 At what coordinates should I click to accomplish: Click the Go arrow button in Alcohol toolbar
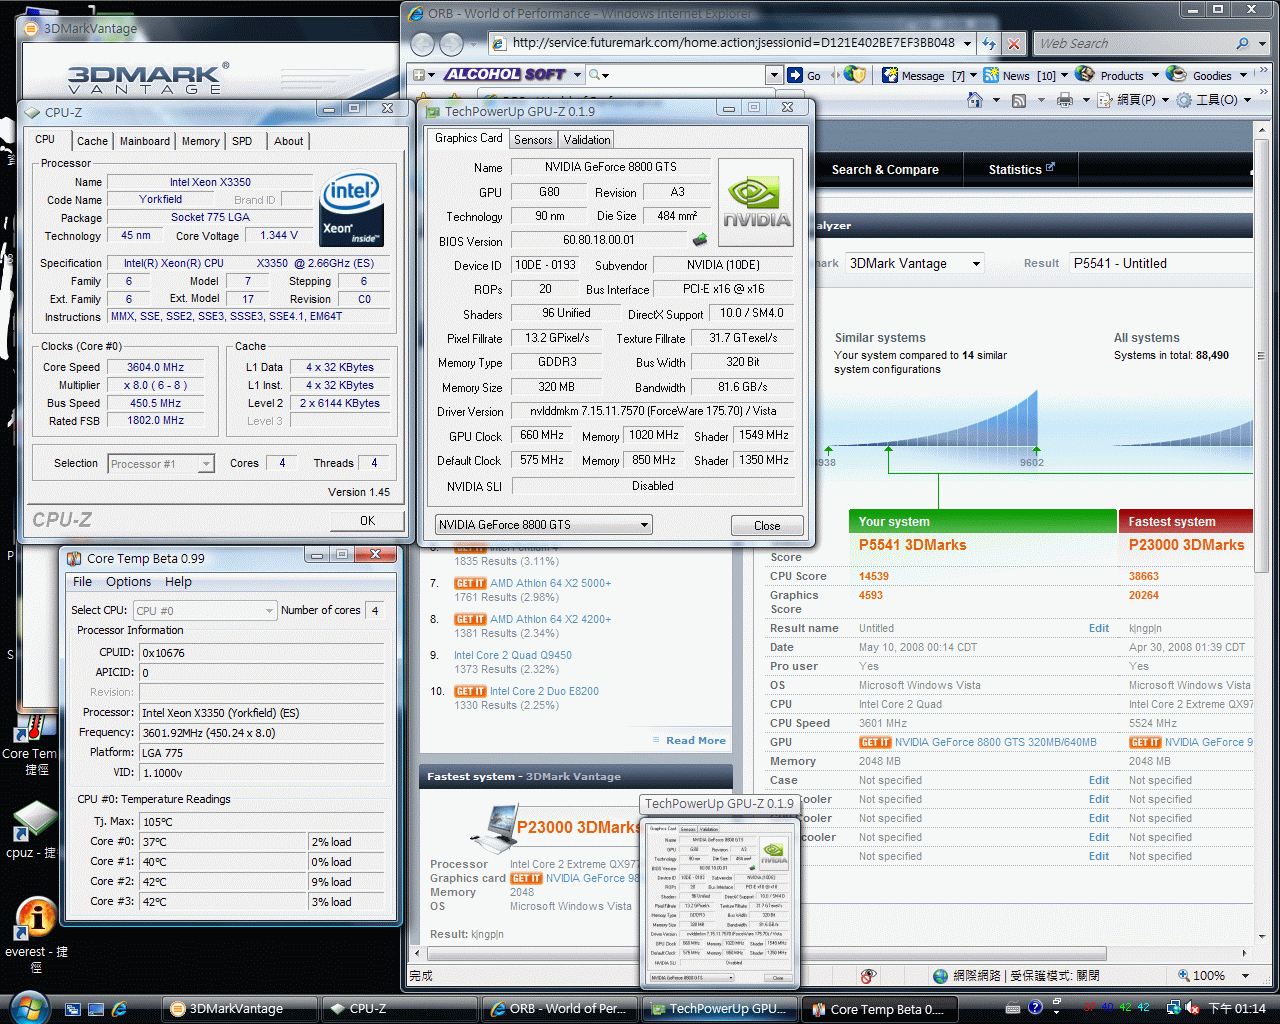click(804, 75)
